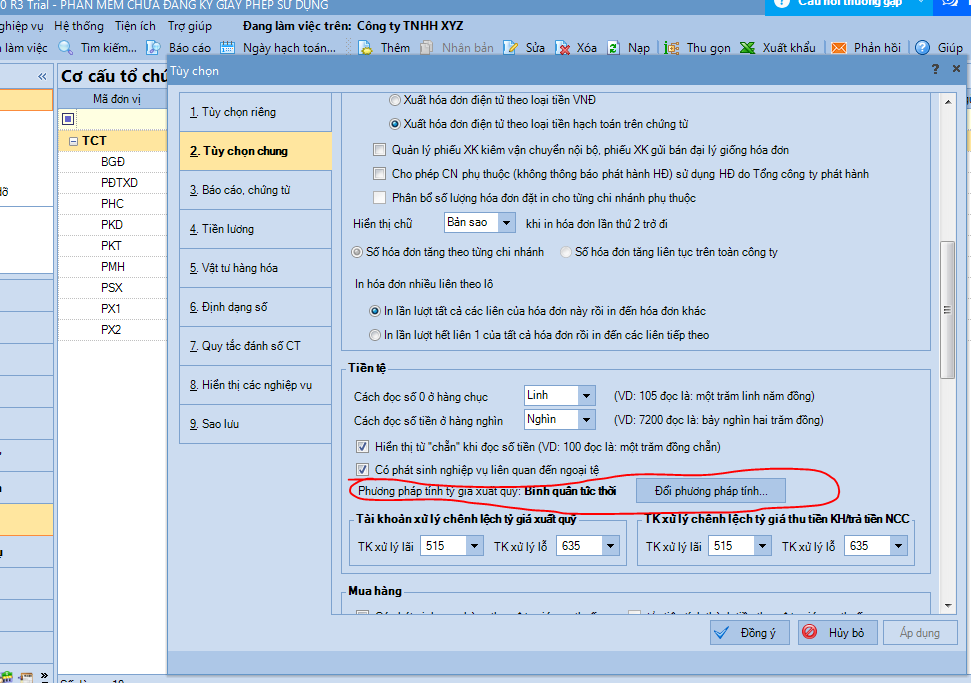The width and height of the screenshot is (971, 683).
Task: Select 'Xuất hóa đơn điện tử theo loại tiền VNĐ'
Action: [395, 100]
